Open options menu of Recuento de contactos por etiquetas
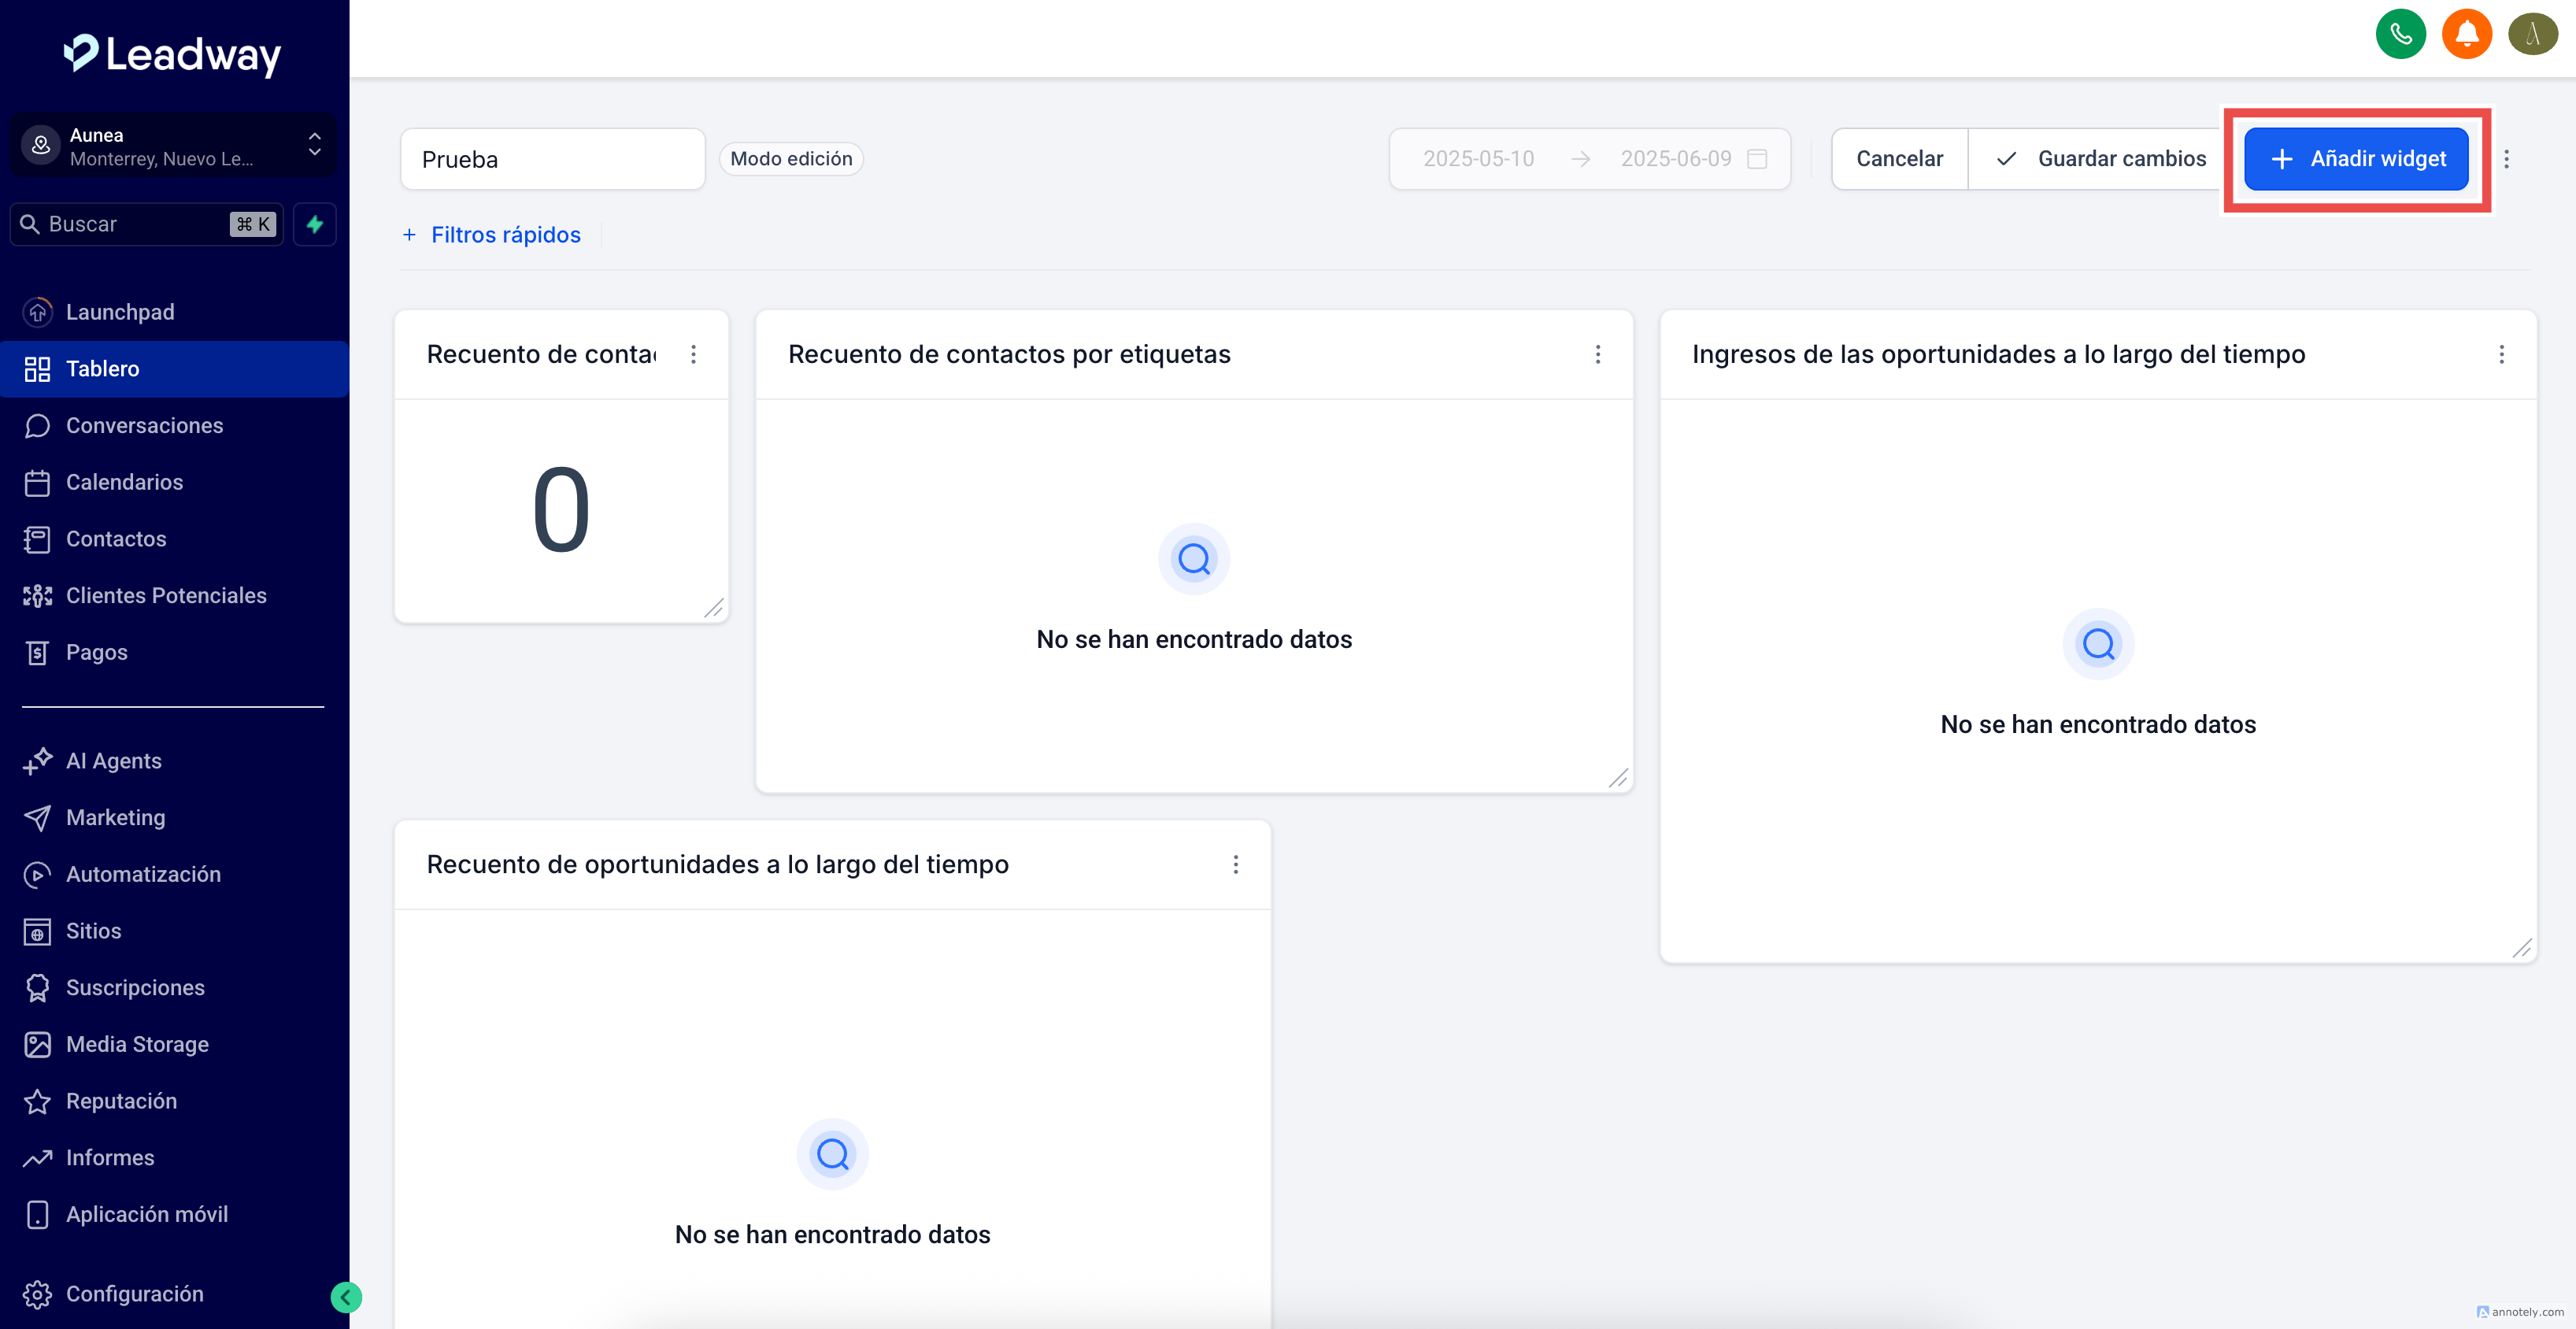This screenshot has width=2576, height=1329. (1598, 354)
